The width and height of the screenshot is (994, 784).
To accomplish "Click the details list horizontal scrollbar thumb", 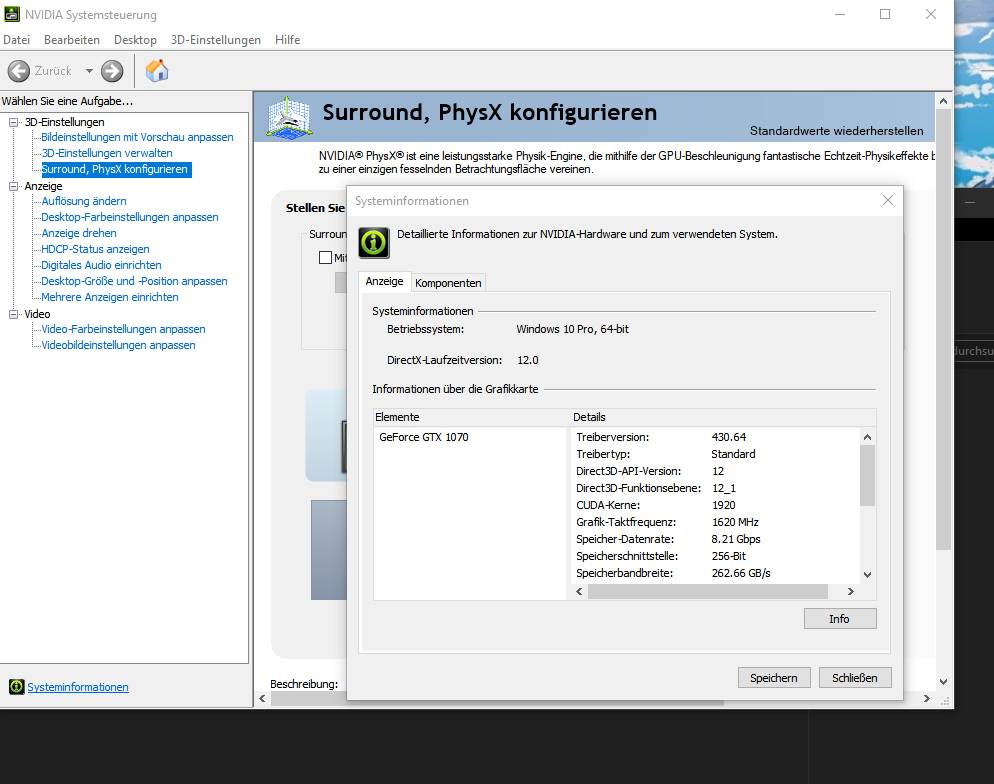I will [x=707, y=591].
